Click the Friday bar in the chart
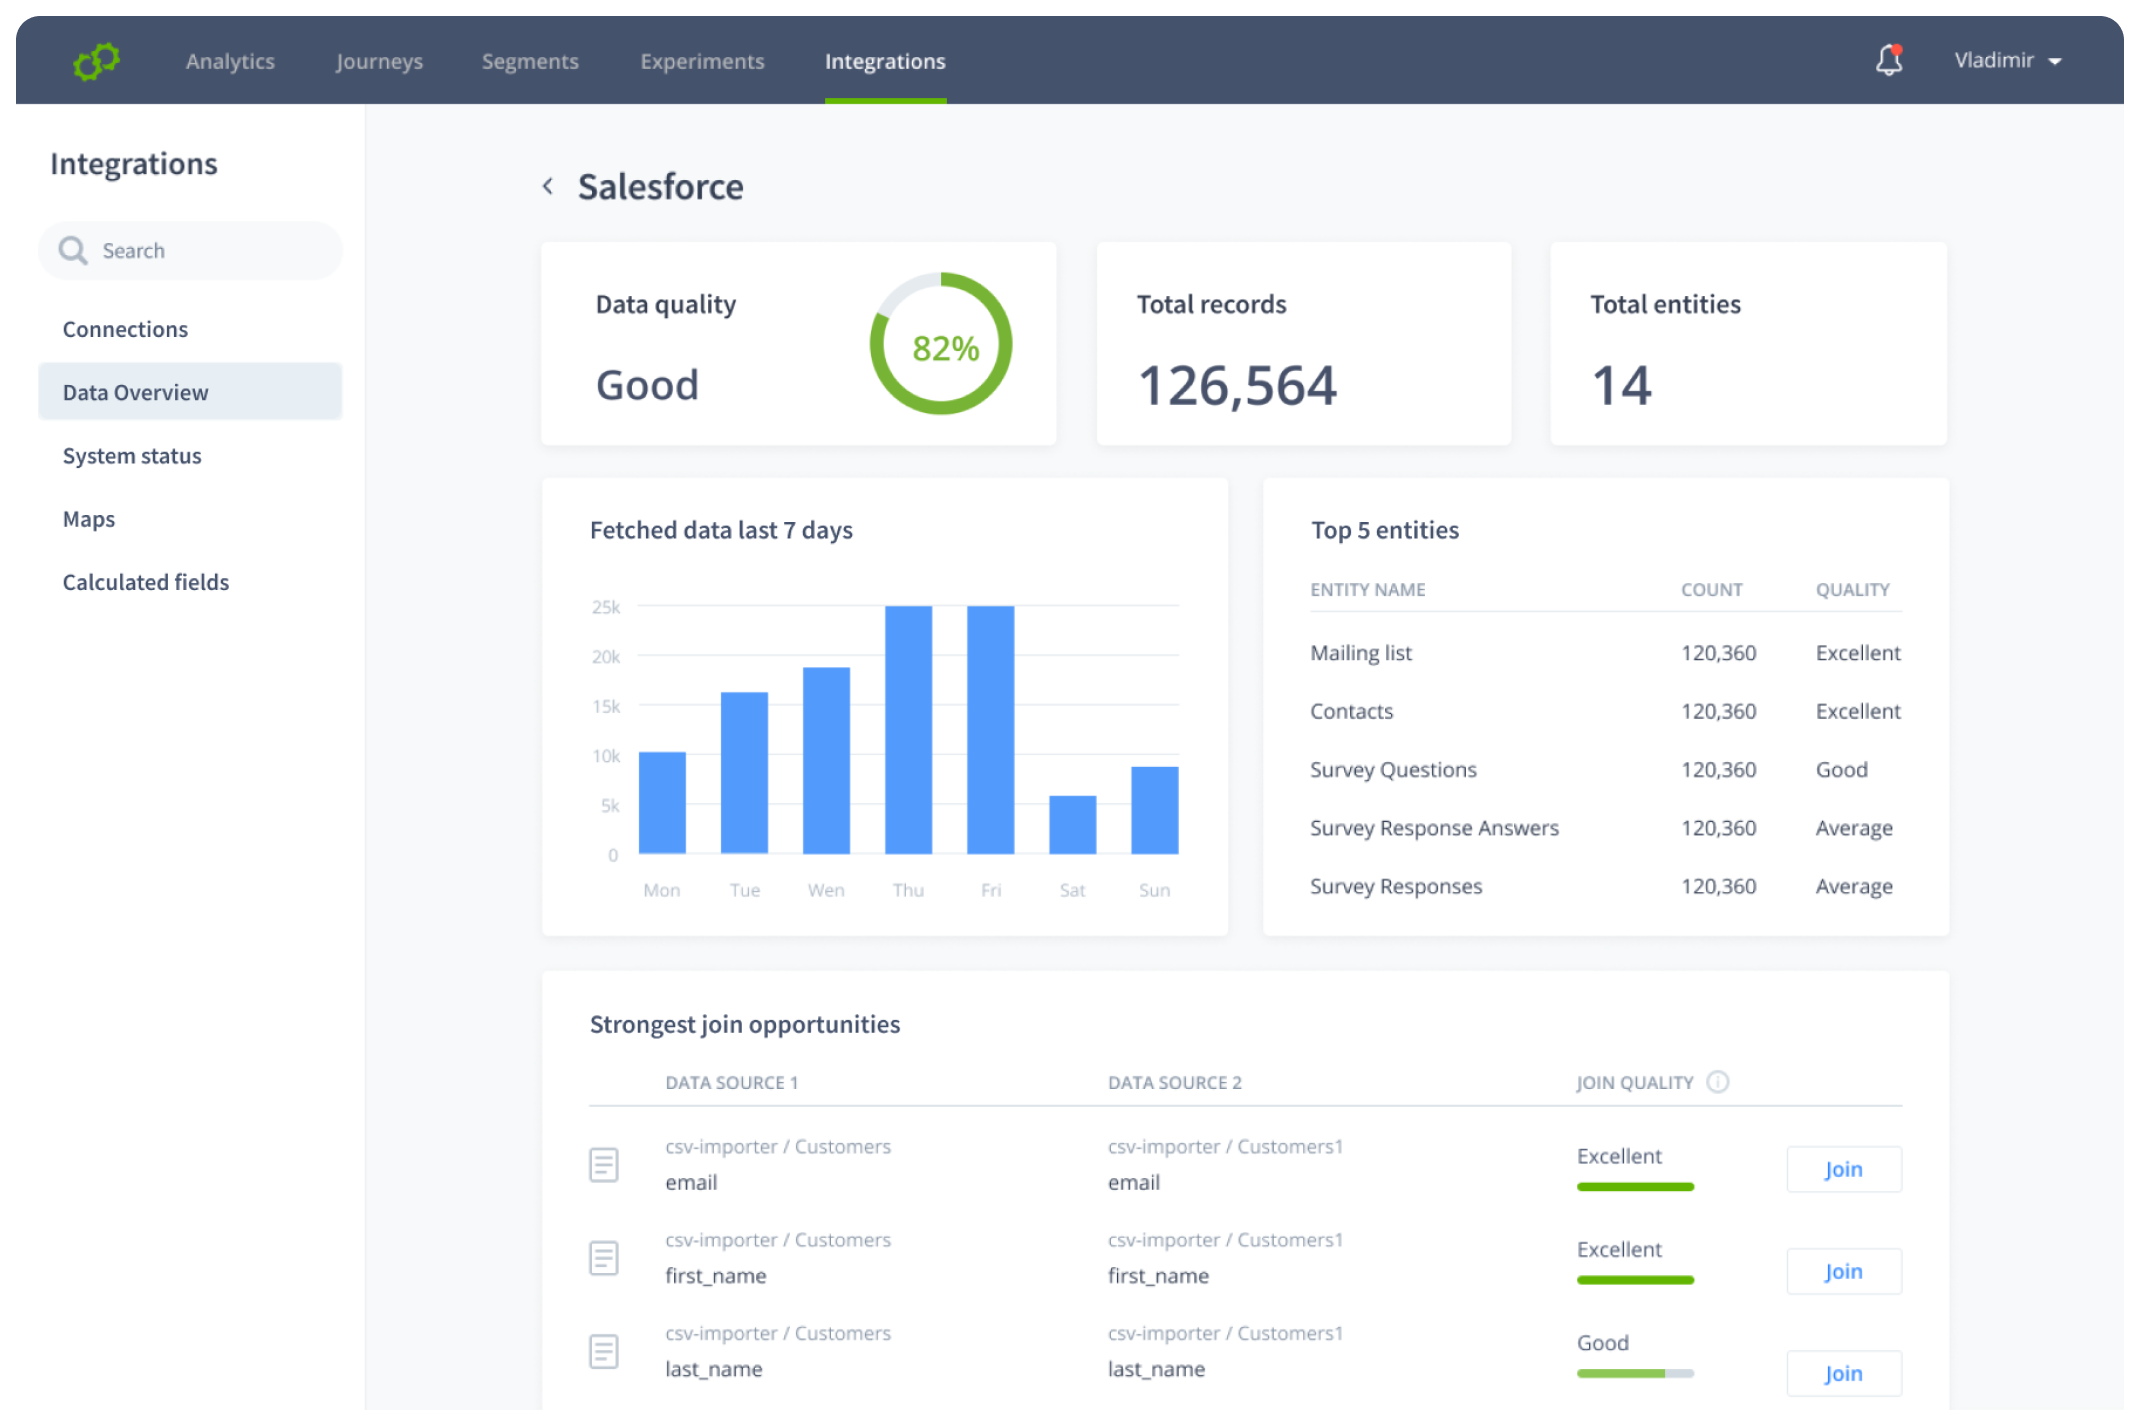Image resolution: width=2140 pixels, height=1410 pixels. tap(990, 729)
